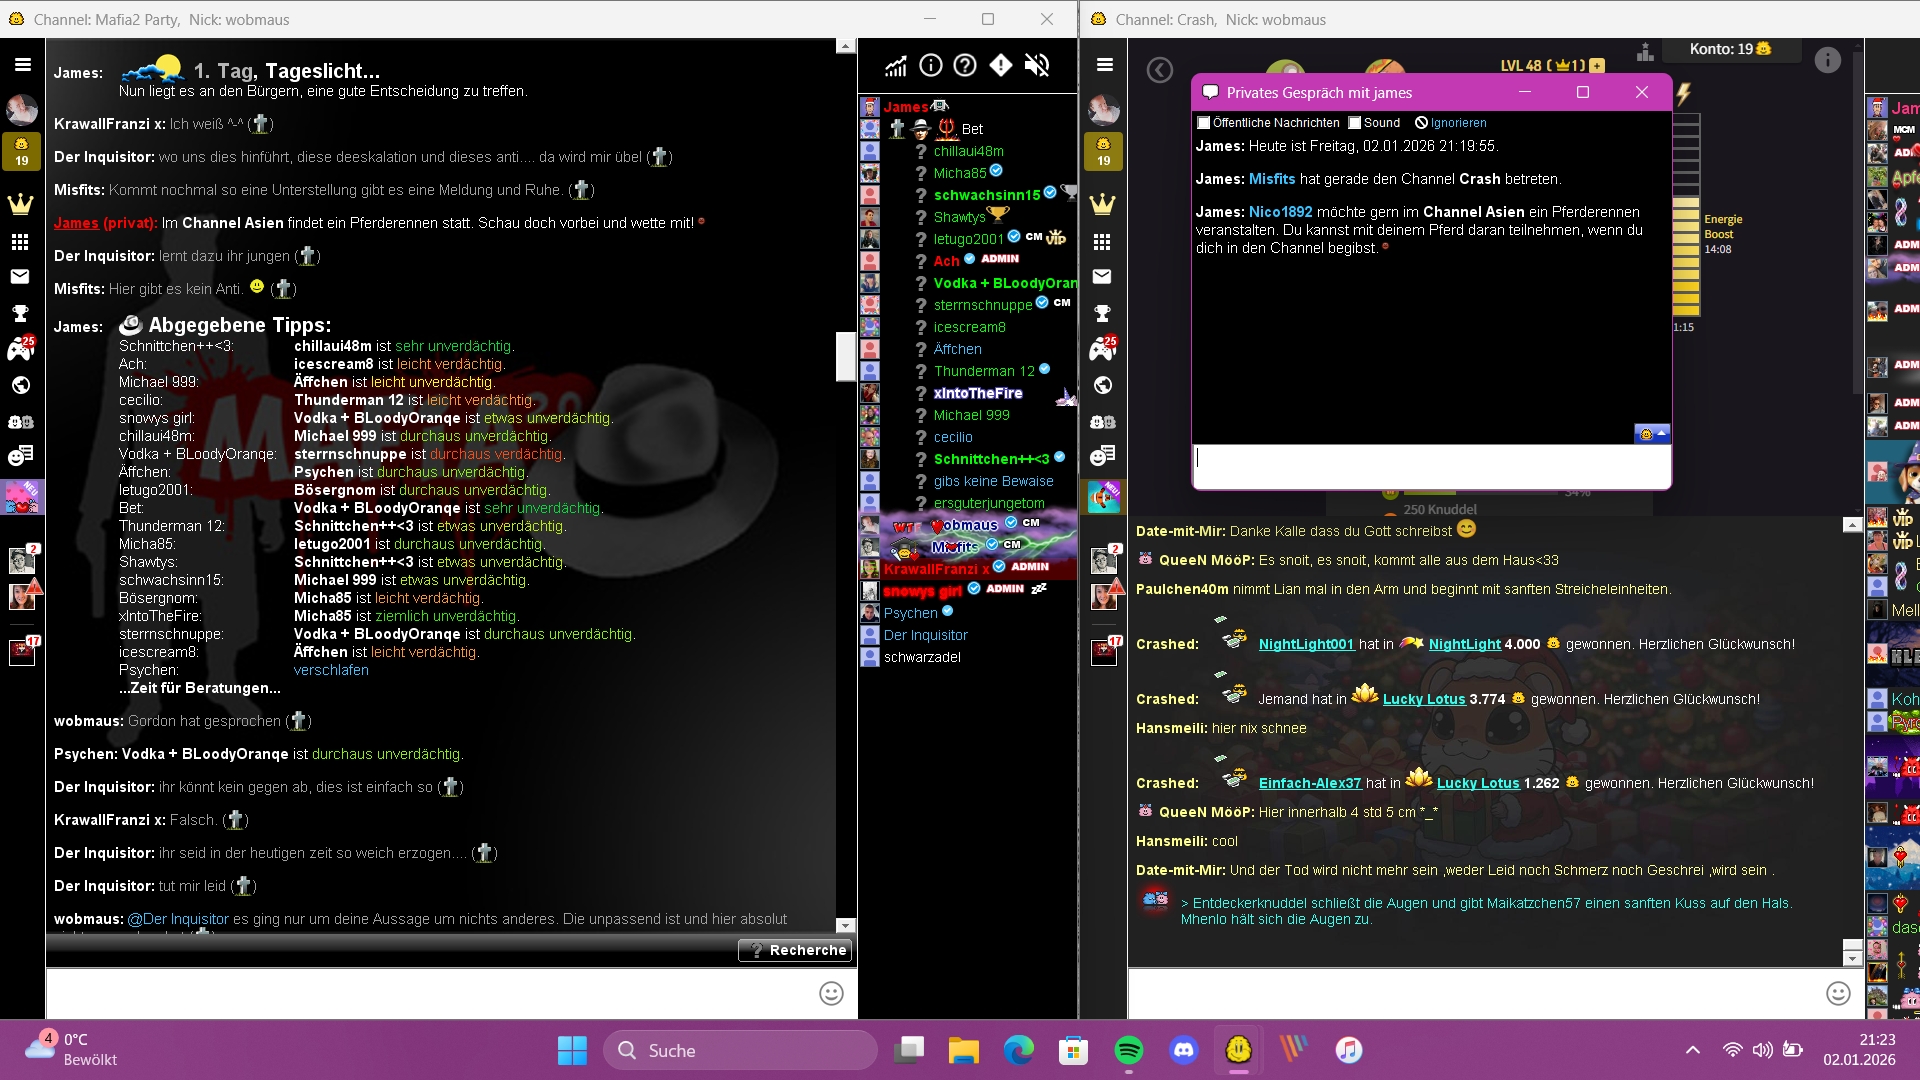1920x1080 pixels.
Task: Click the channel info icon
Action: point(930,66)
